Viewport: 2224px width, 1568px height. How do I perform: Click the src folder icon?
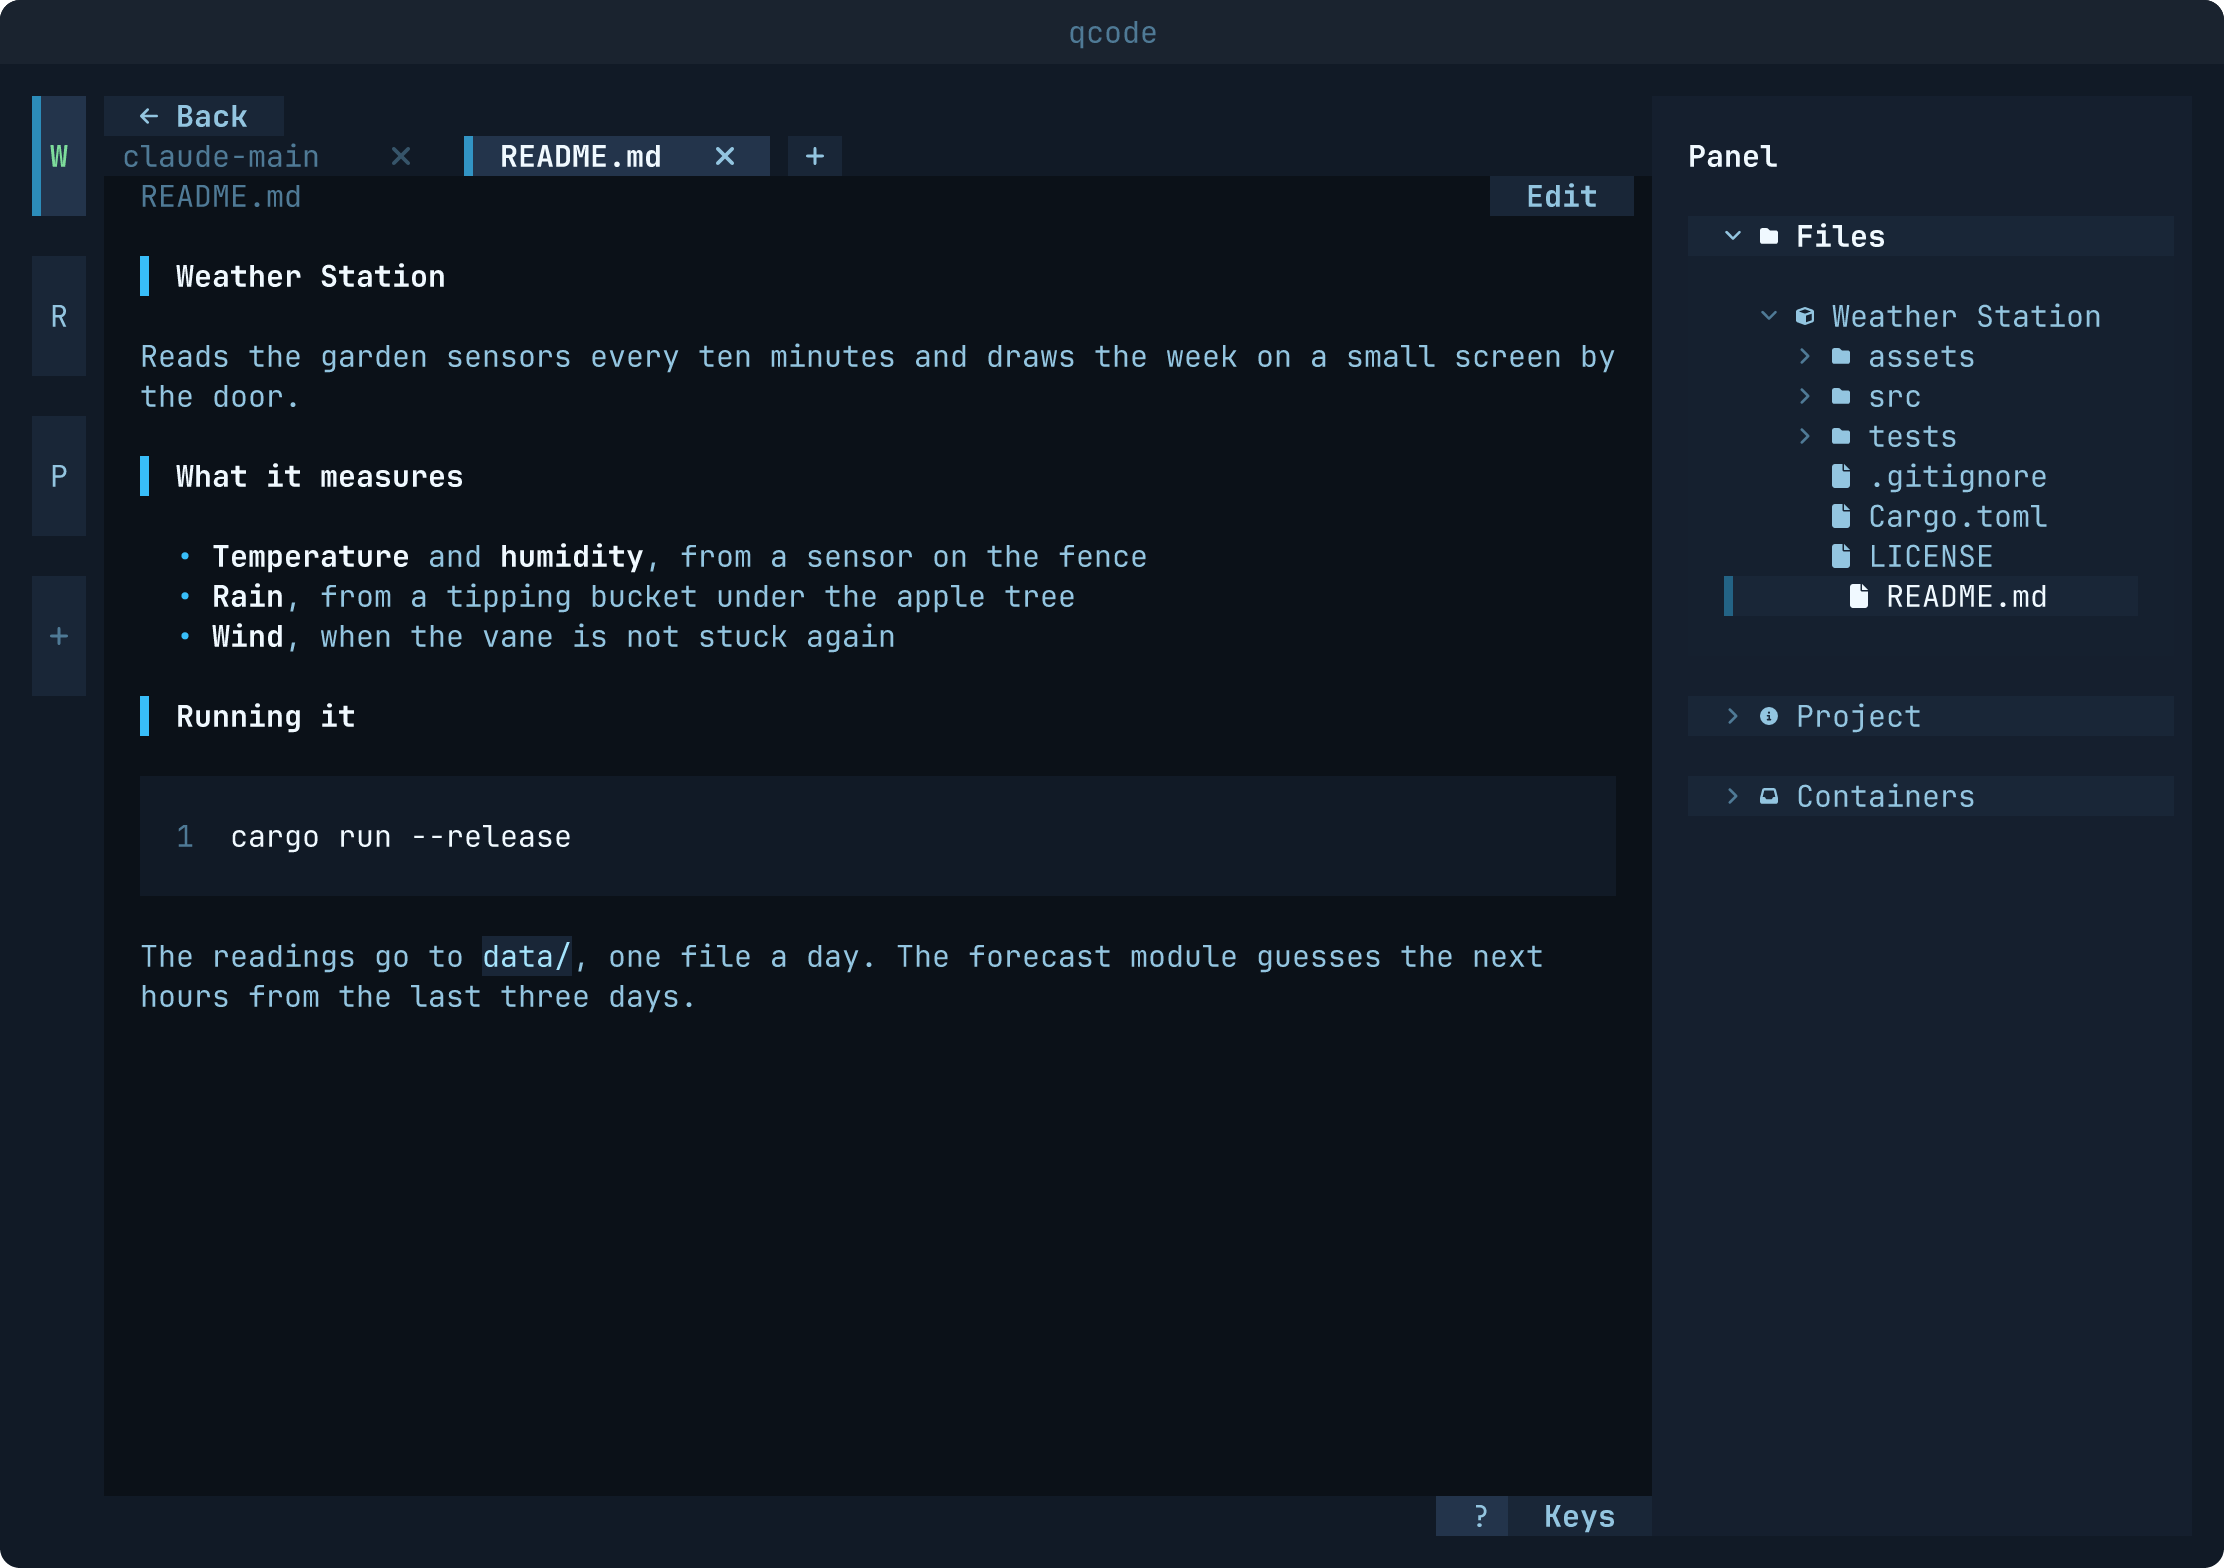(x=1841, y=396)
